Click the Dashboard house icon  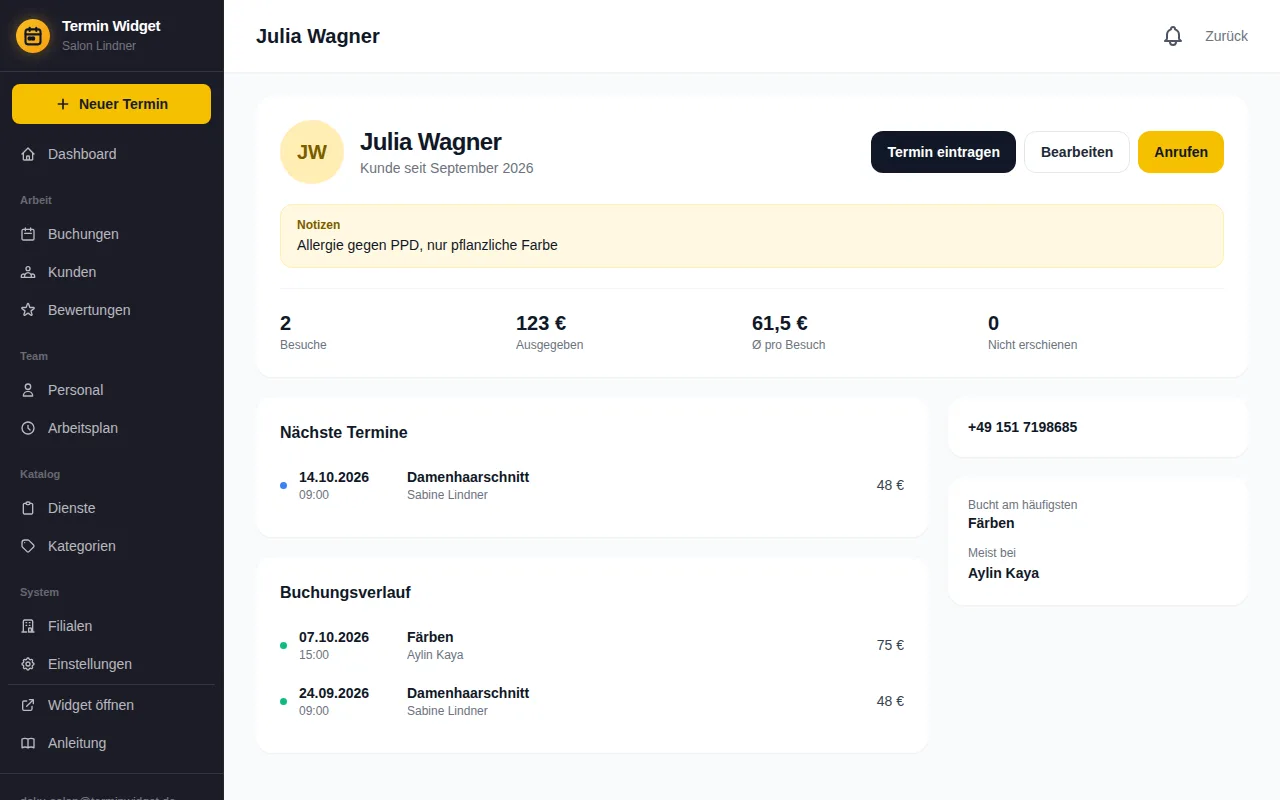click(x=28, y=154)
